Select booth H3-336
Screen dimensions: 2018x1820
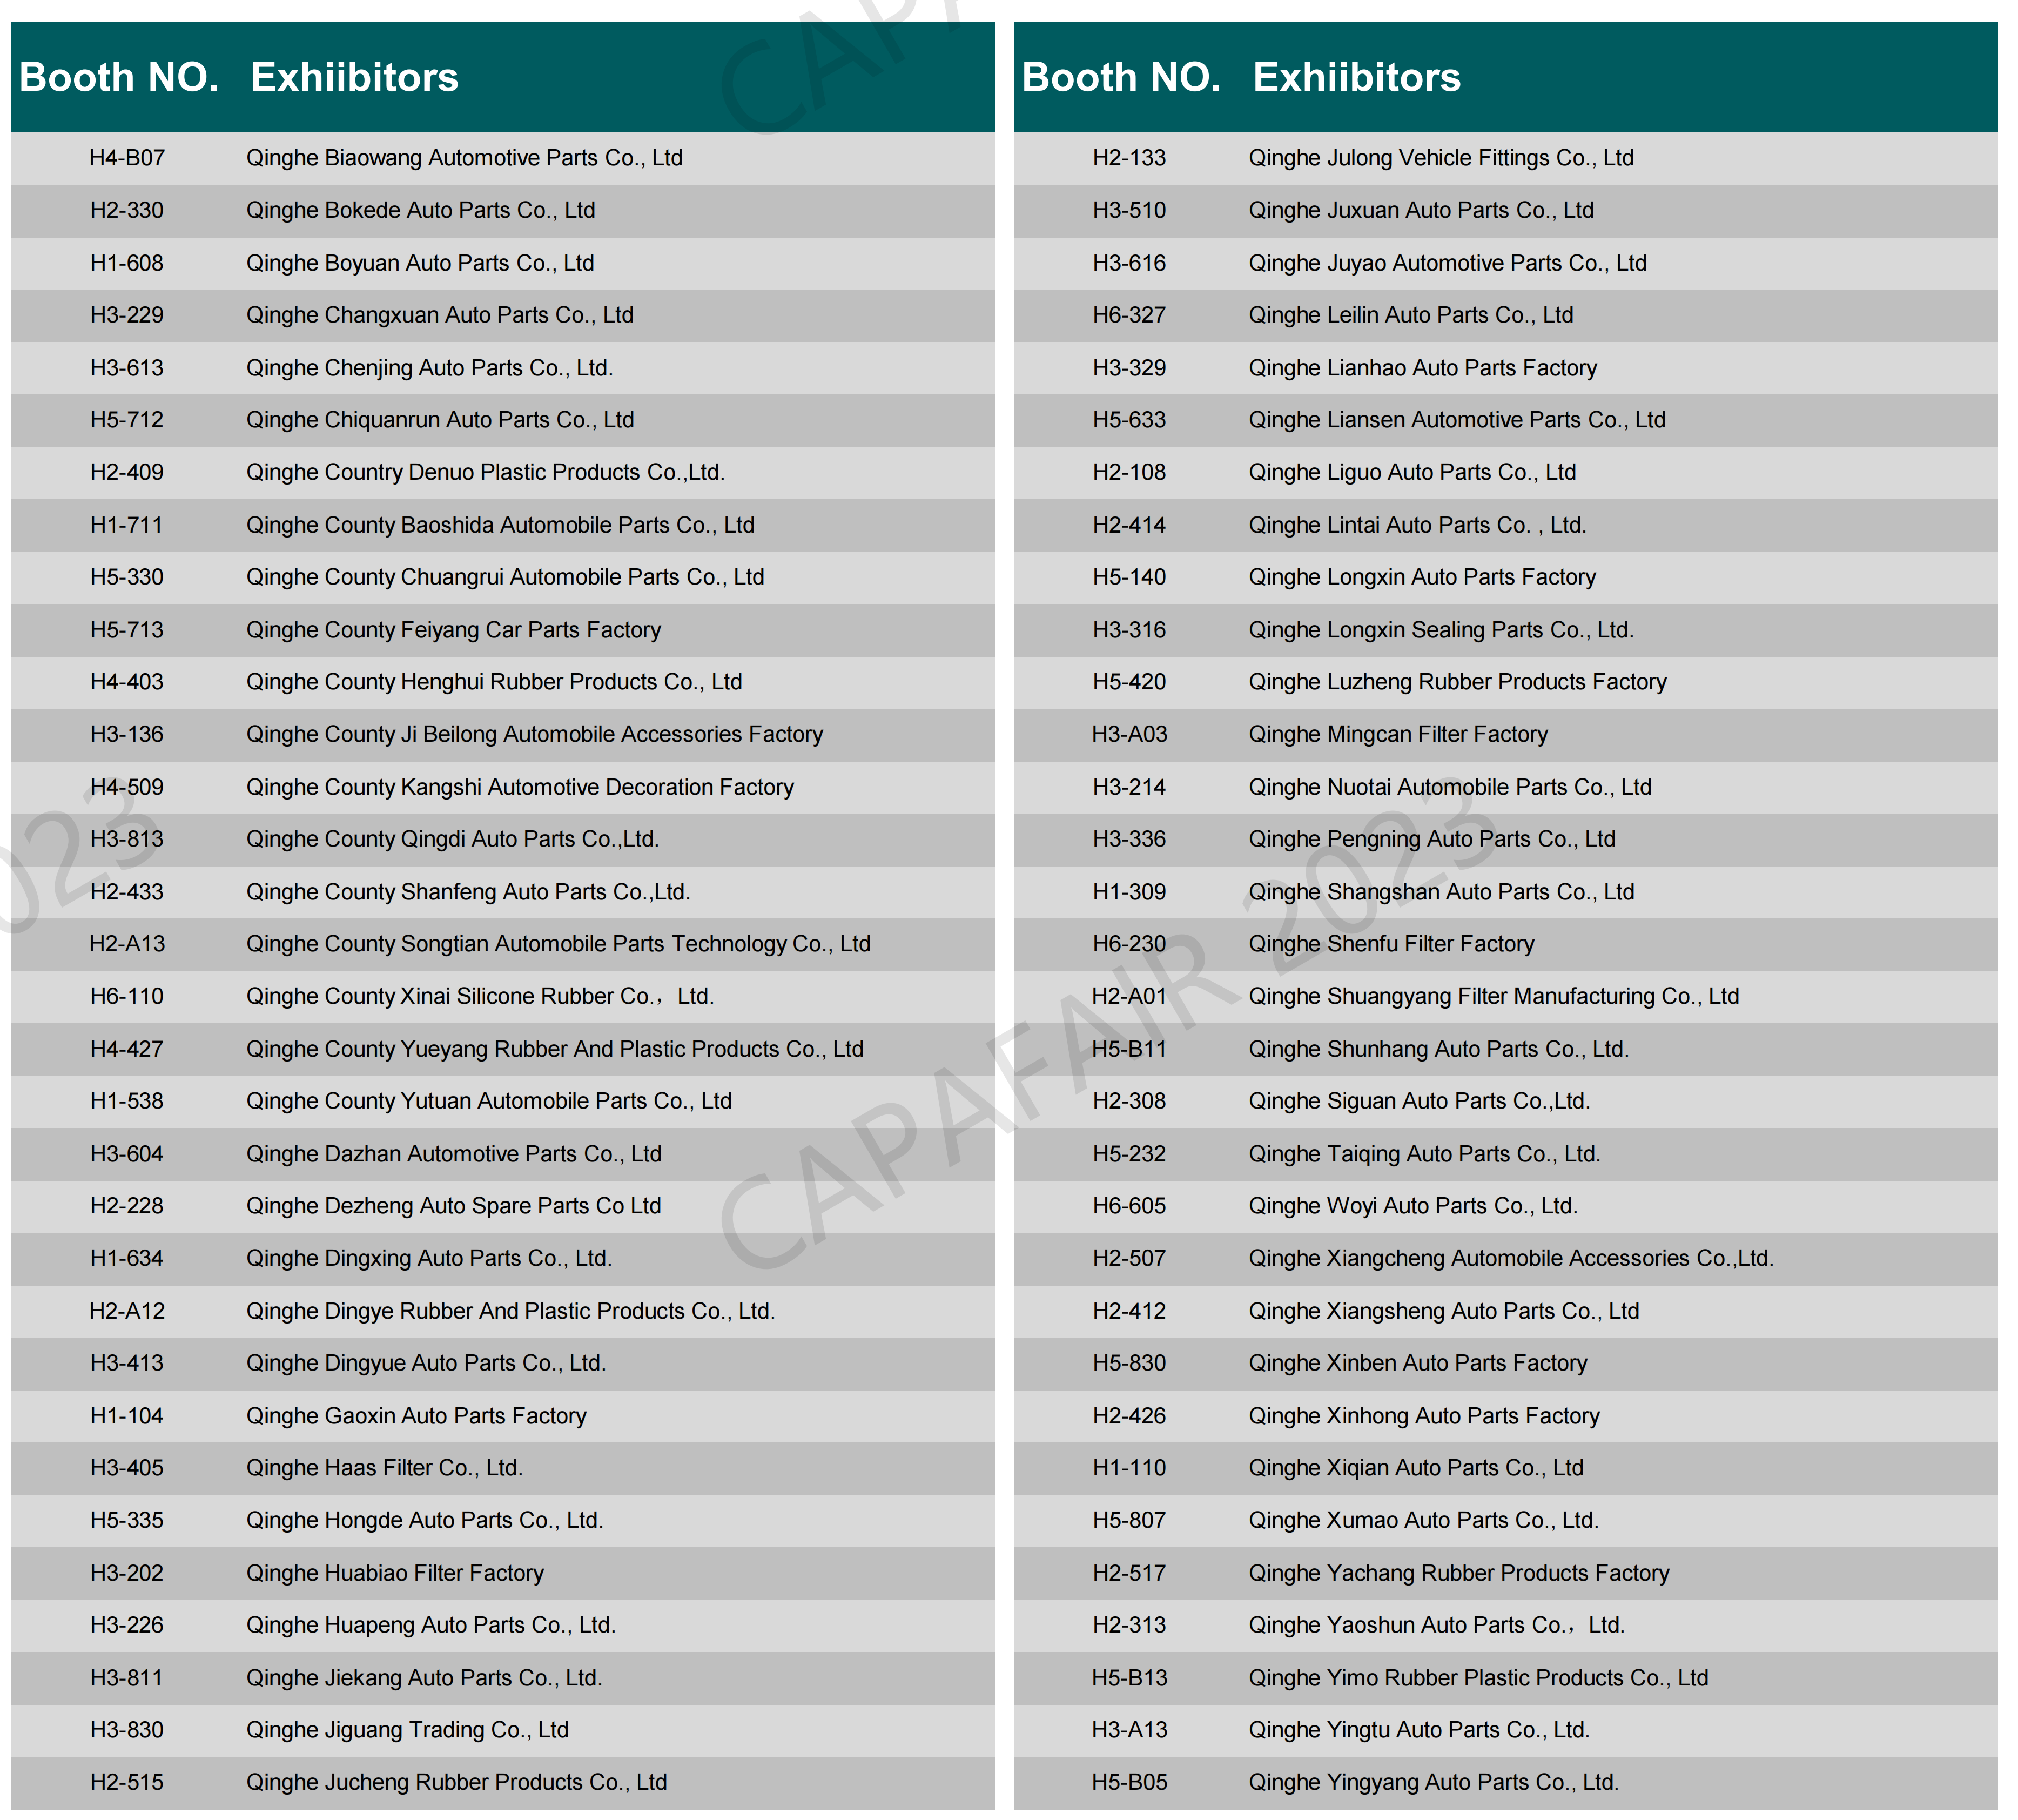click(1129, 839)
